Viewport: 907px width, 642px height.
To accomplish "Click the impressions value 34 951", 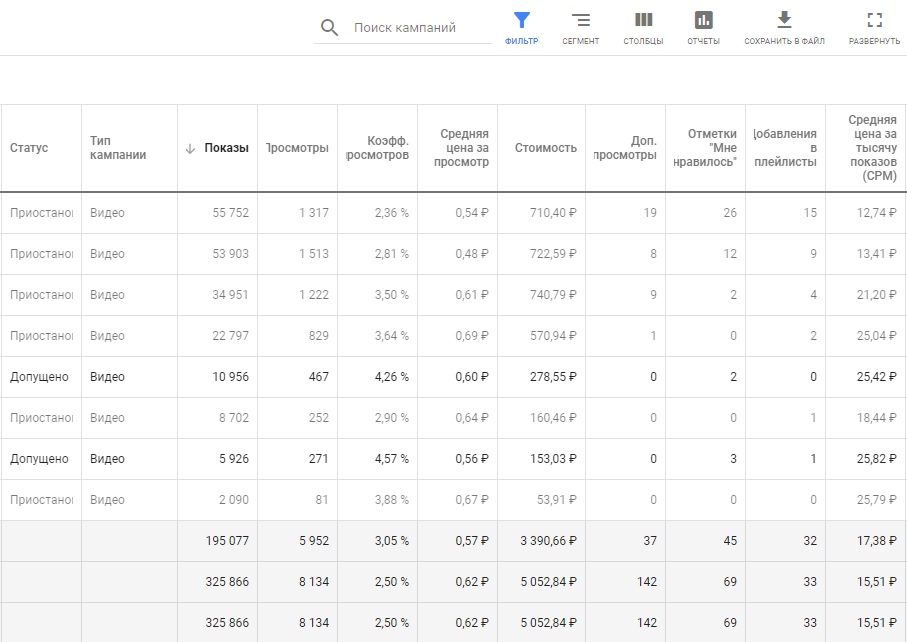I will point(230,295).
